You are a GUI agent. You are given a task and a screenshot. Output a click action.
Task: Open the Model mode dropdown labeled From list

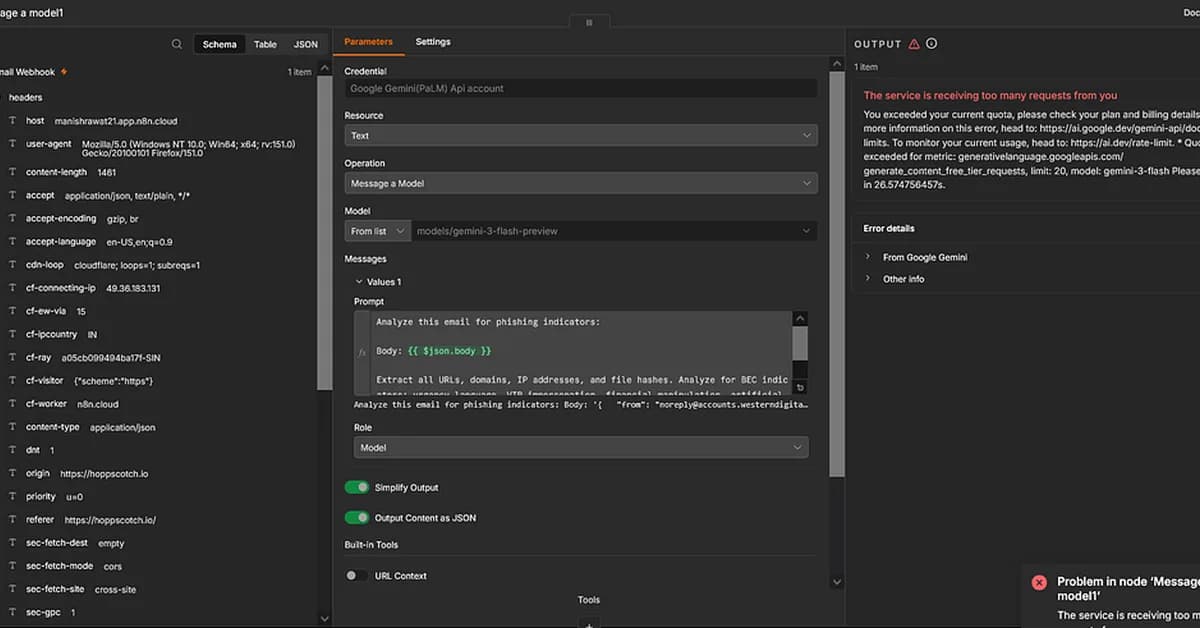click(x=378, y=231)
